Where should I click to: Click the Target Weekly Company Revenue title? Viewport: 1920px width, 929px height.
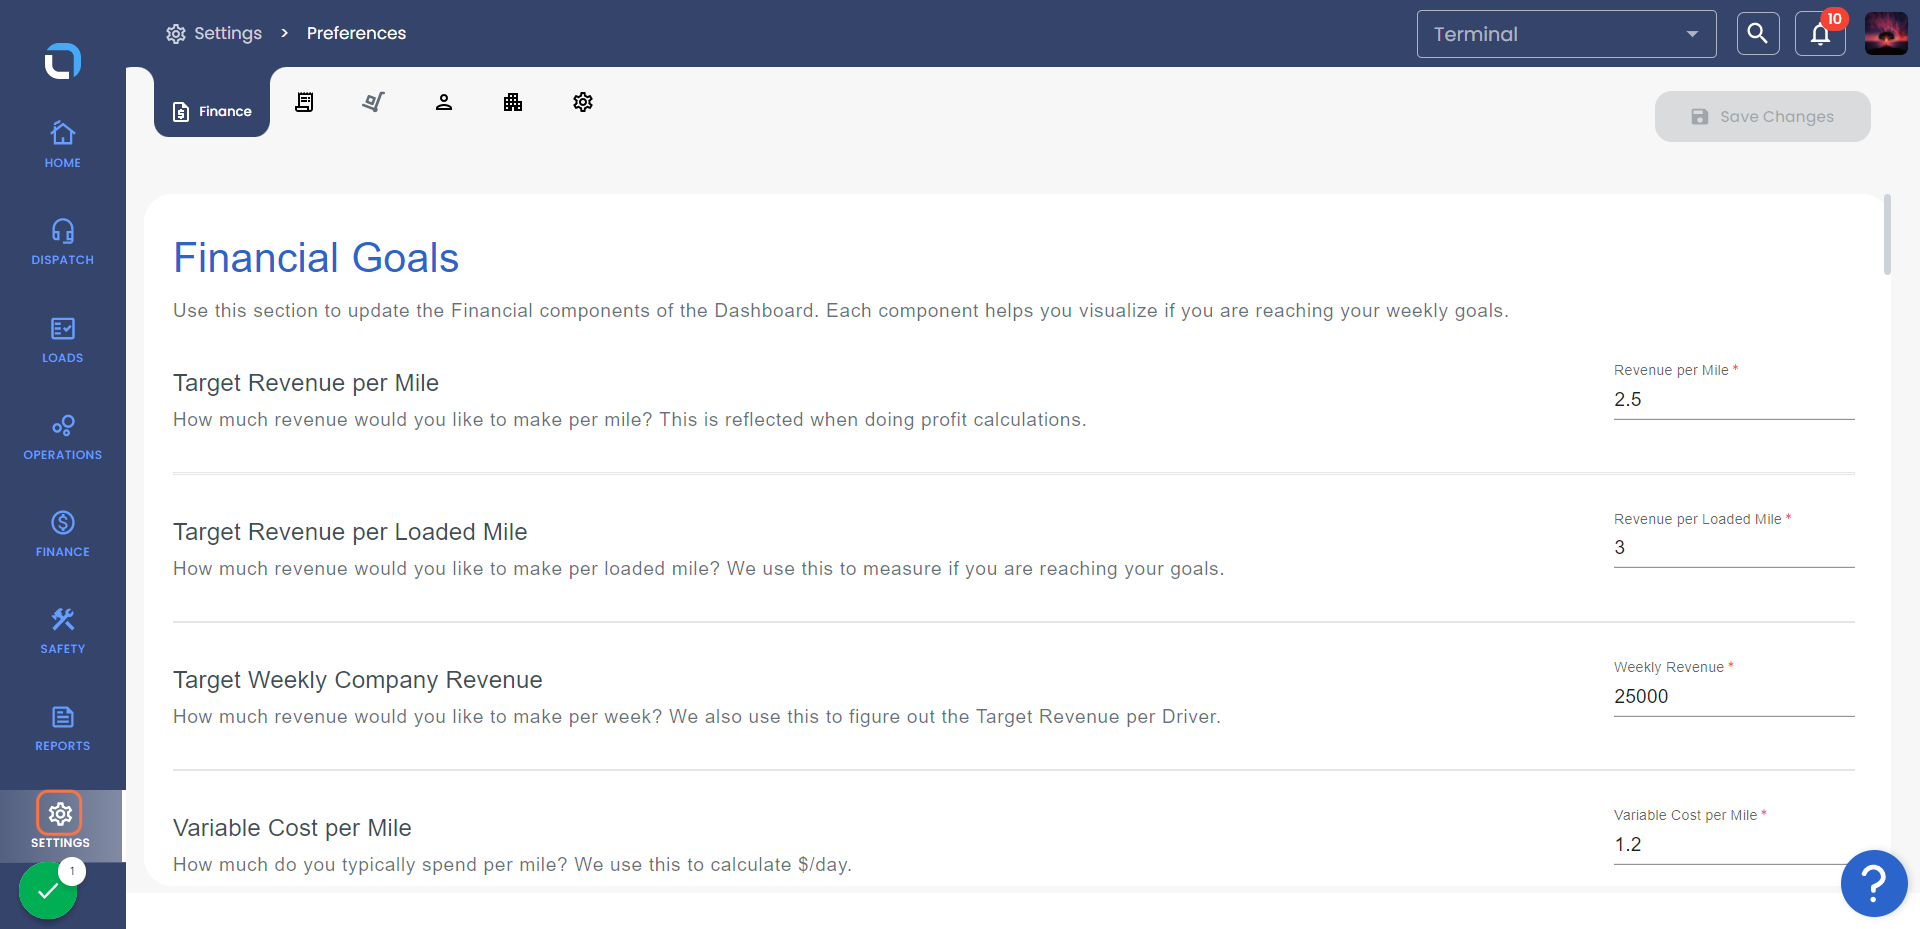click(x=358, y=680)
